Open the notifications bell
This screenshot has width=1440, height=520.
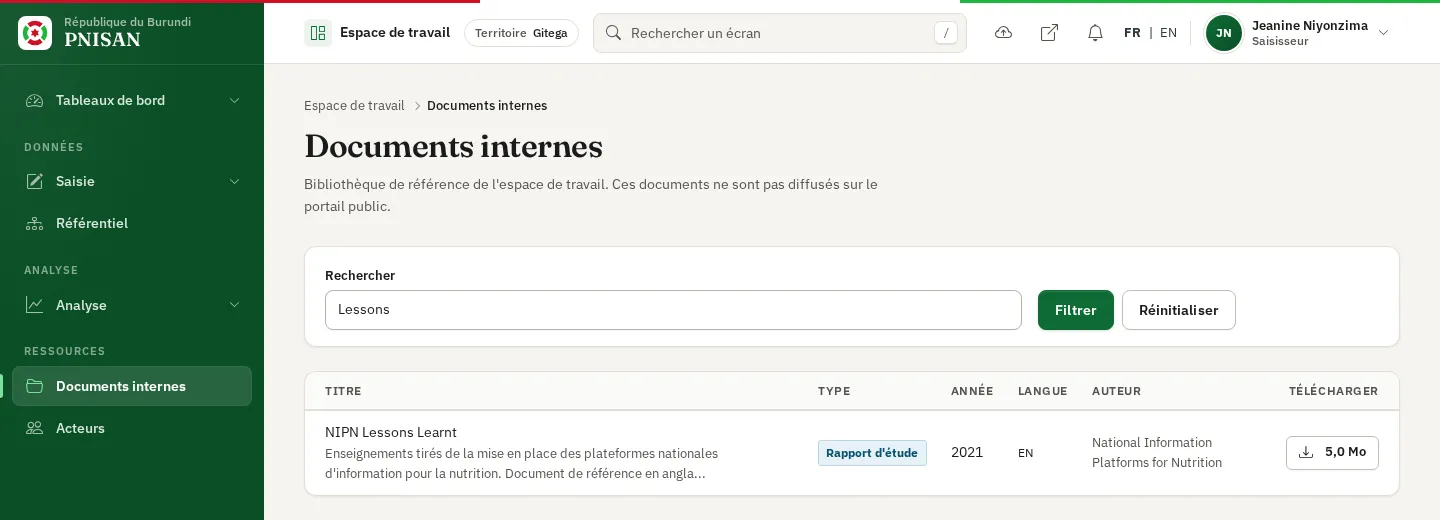point(1095,33)
